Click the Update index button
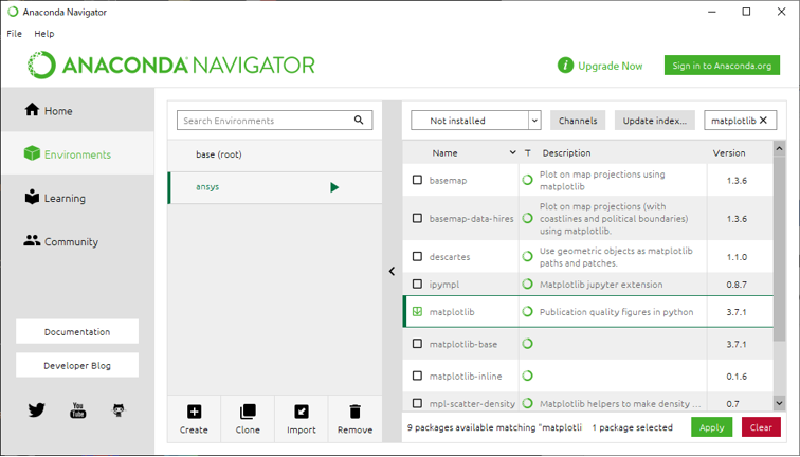 click(x=654, y=121)
